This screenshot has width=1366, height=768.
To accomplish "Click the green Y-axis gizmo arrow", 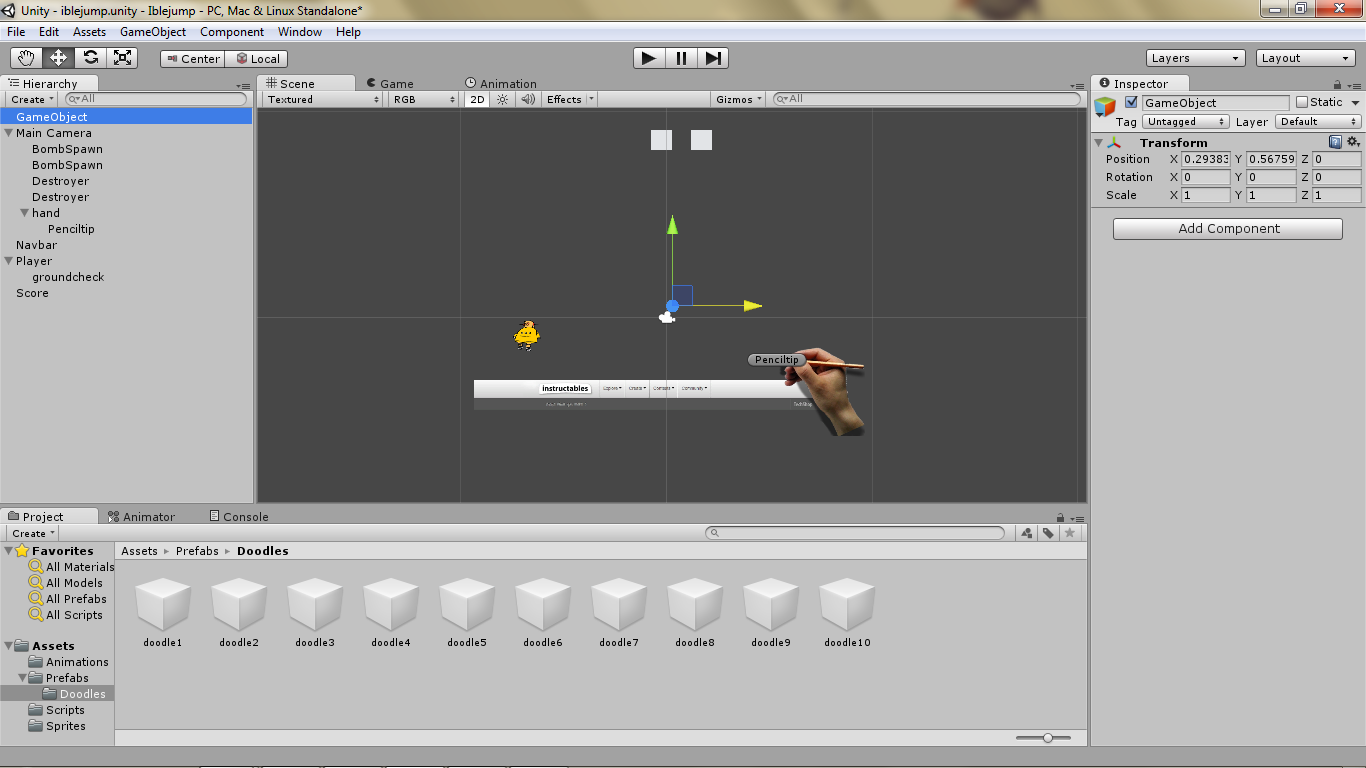I will 673,225.
